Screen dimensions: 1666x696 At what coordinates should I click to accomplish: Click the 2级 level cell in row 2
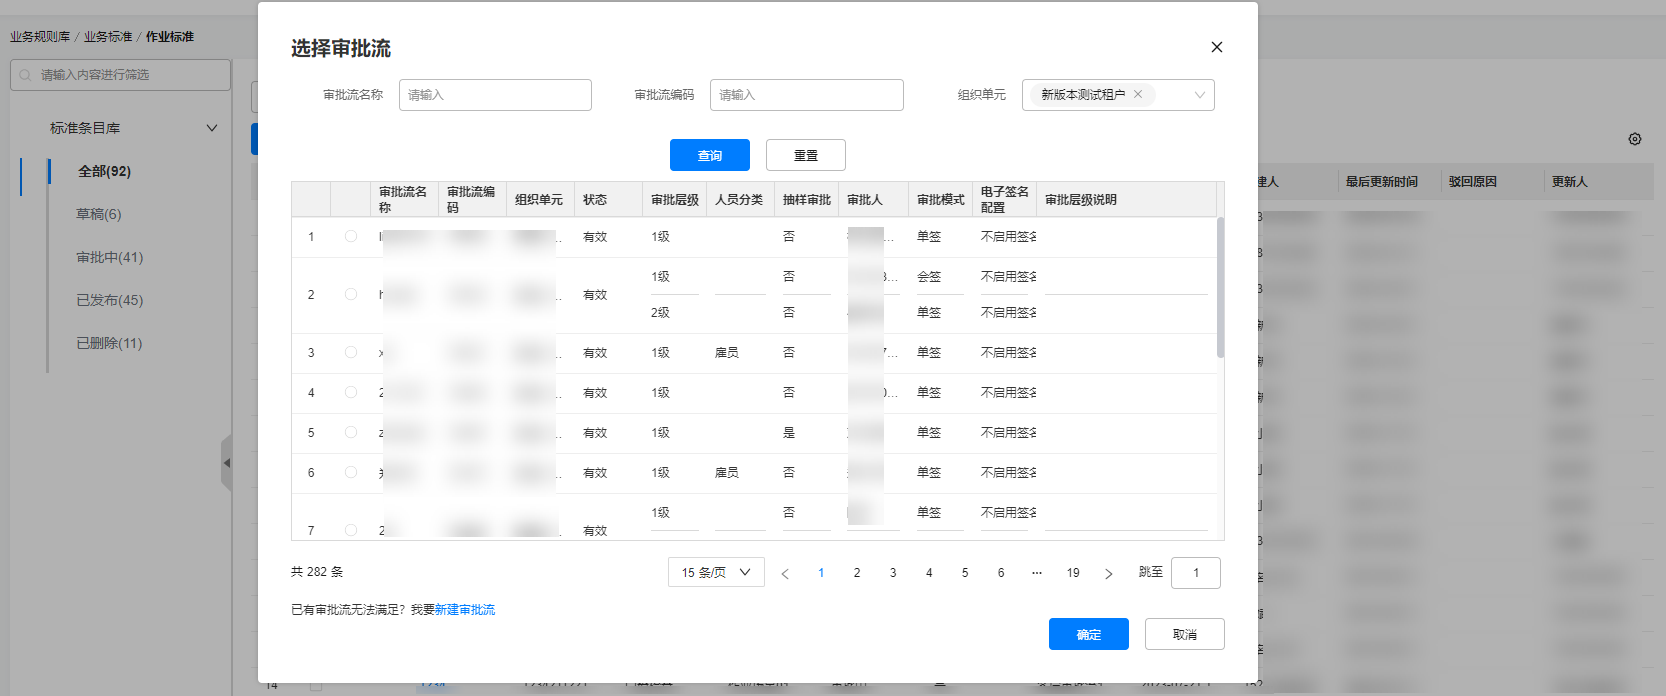660,313
